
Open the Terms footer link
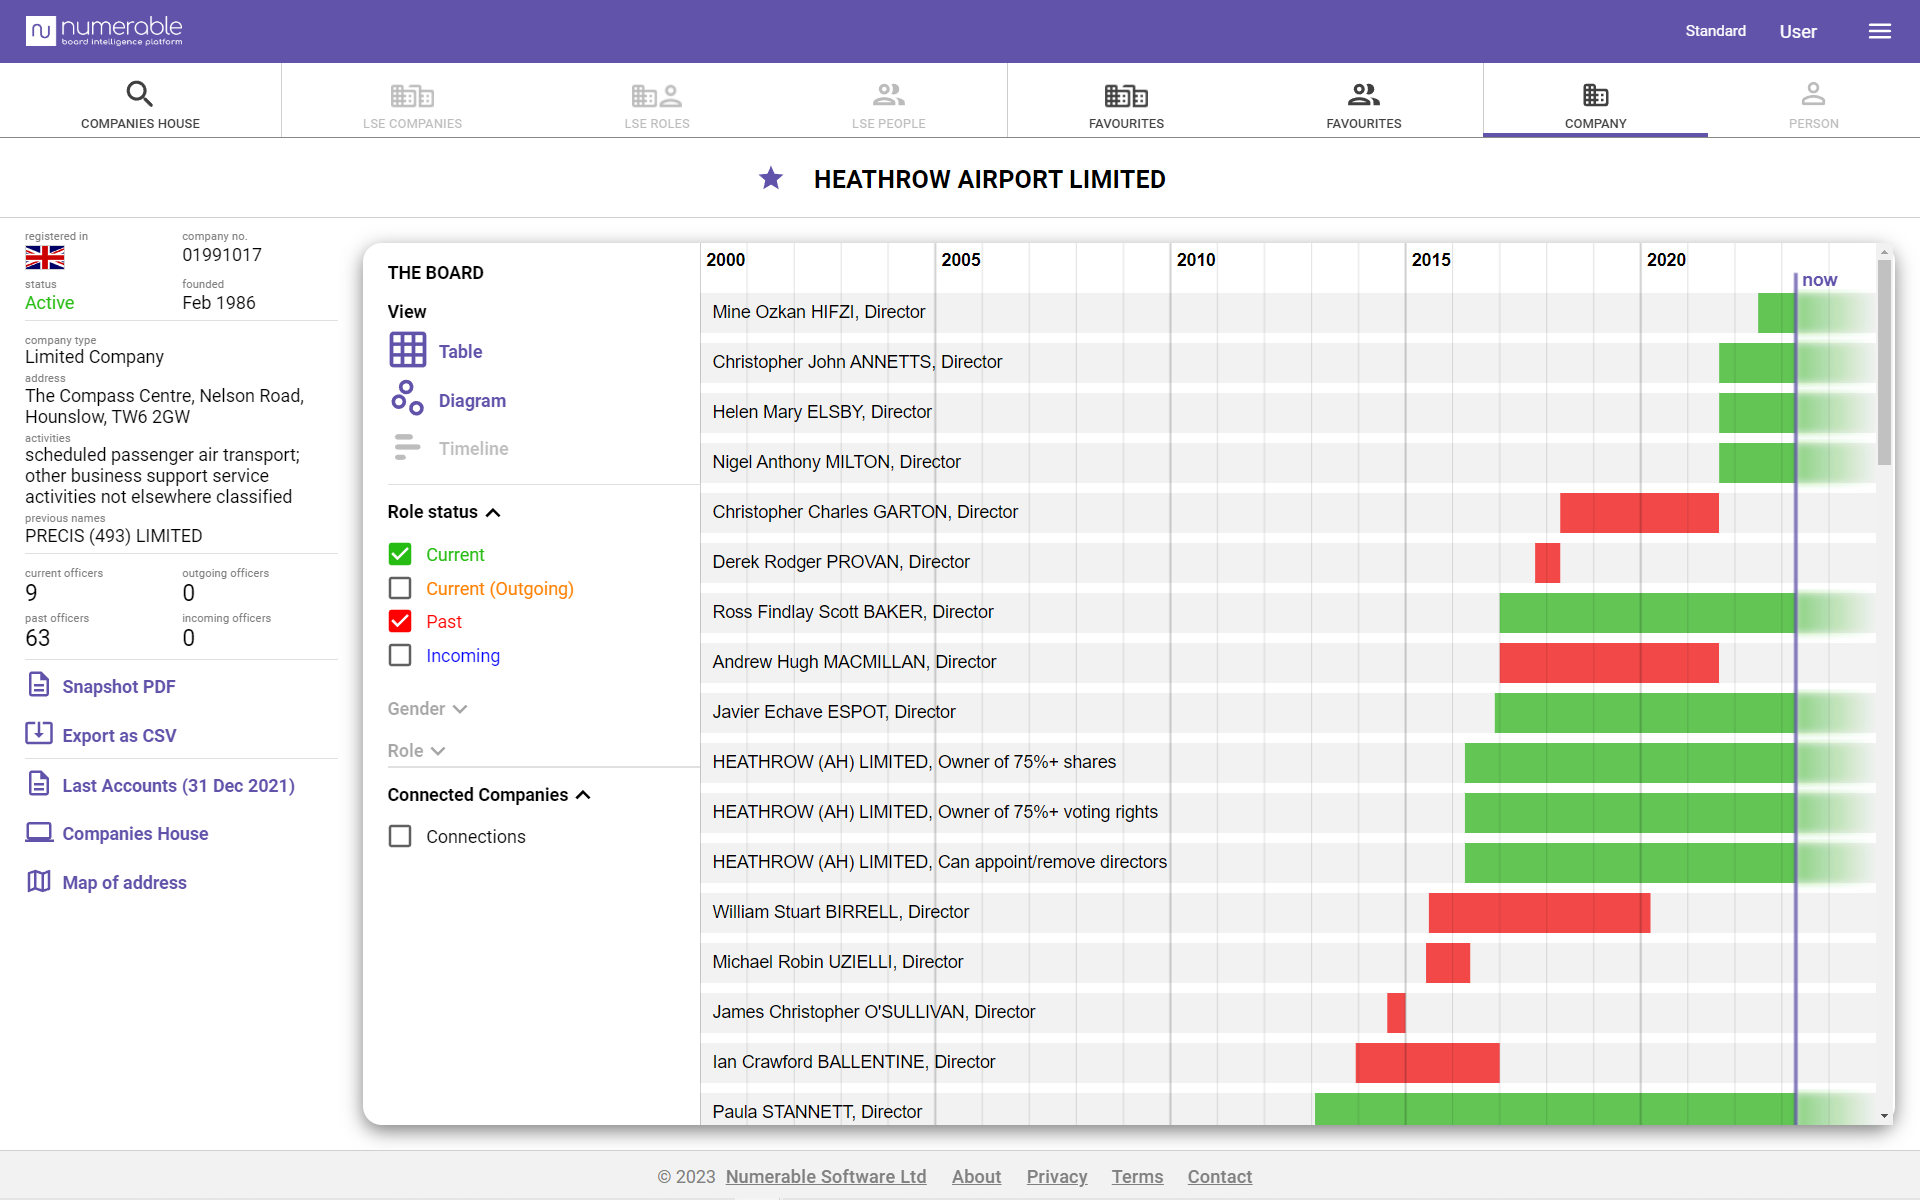point(1137,1177)
